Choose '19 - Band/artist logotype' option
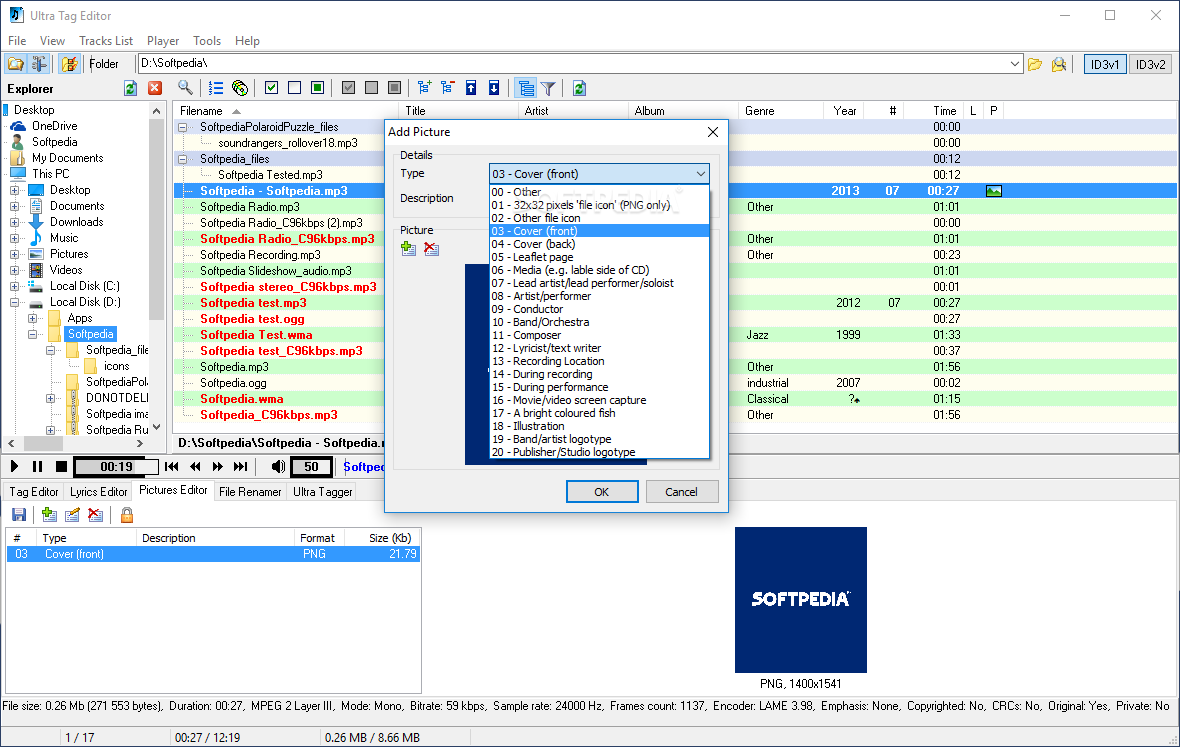 599,439
